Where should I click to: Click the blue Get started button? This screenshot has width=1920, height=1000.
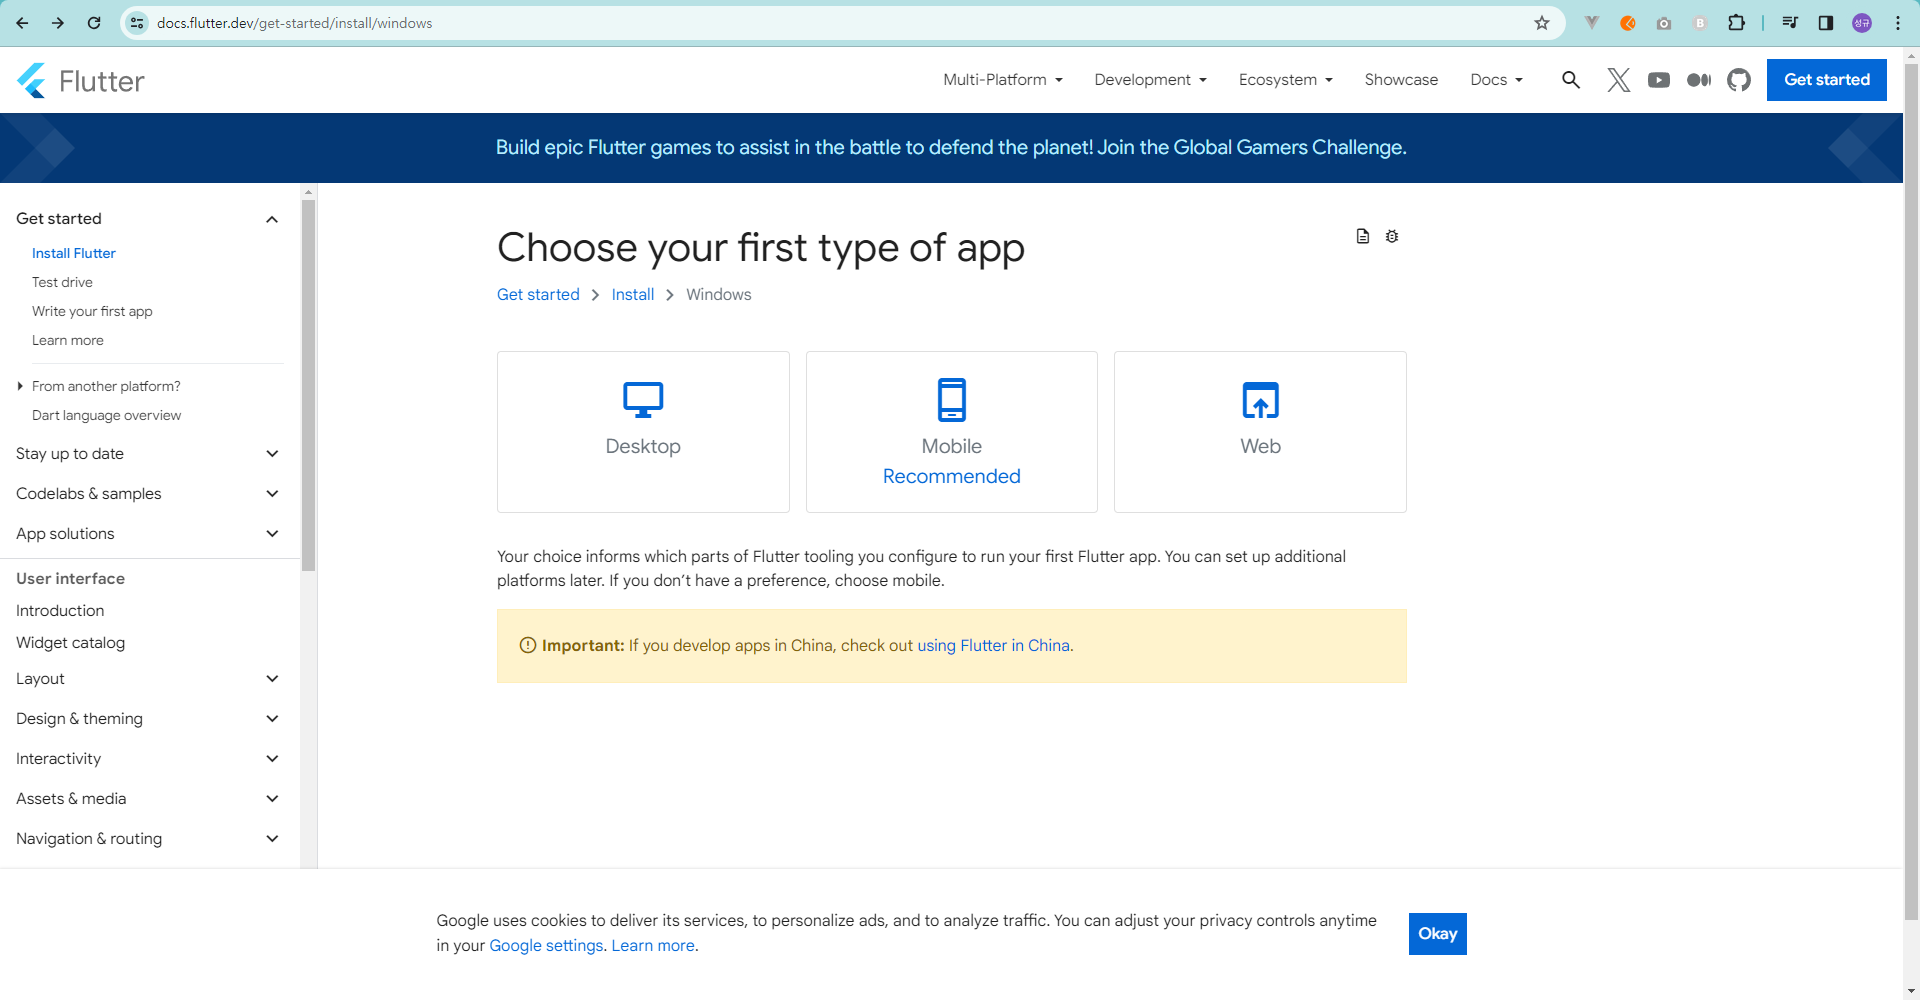(1827, 80)
